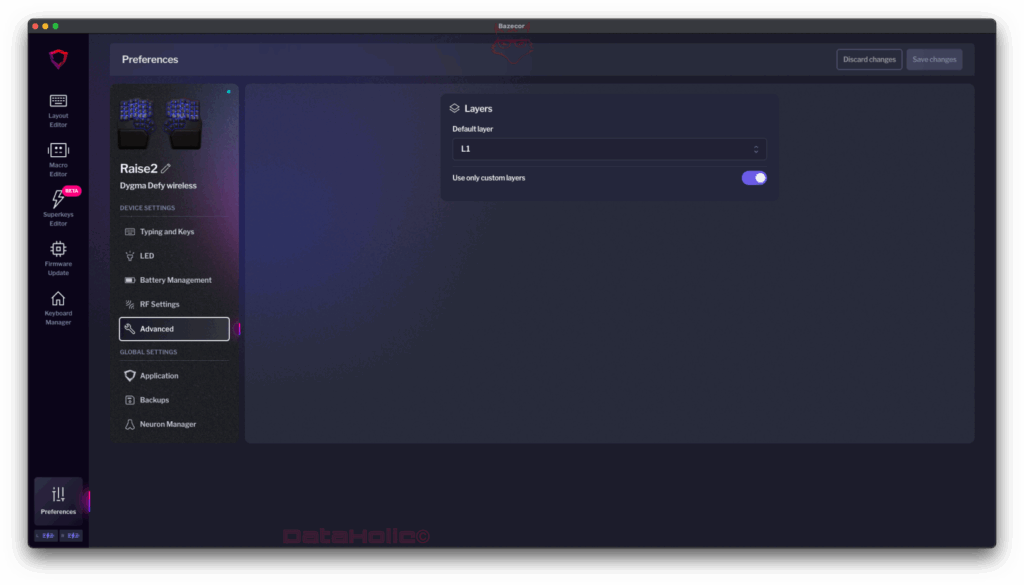Open the LED settings section
Image resolution: width=1024 pixels, height=585 pixels.
pyautogui.click(x=147, y=256)
